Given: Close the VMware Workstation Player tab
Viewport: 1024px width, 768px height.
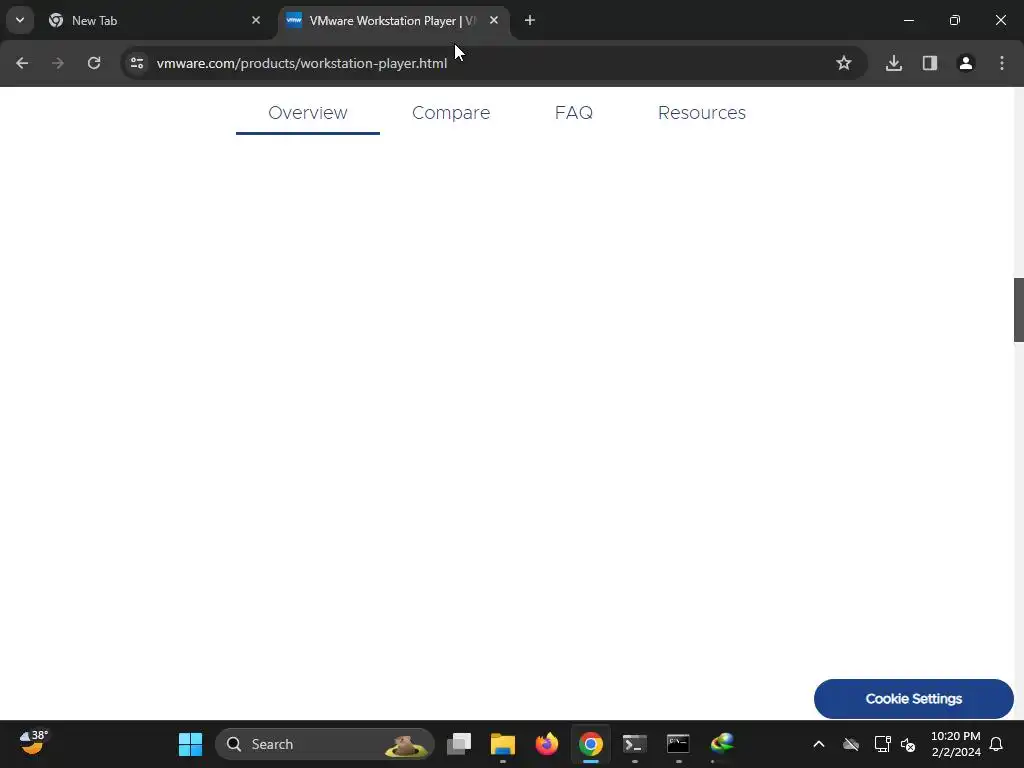Looking at the screenshot, I should click(x=494, y=21).
